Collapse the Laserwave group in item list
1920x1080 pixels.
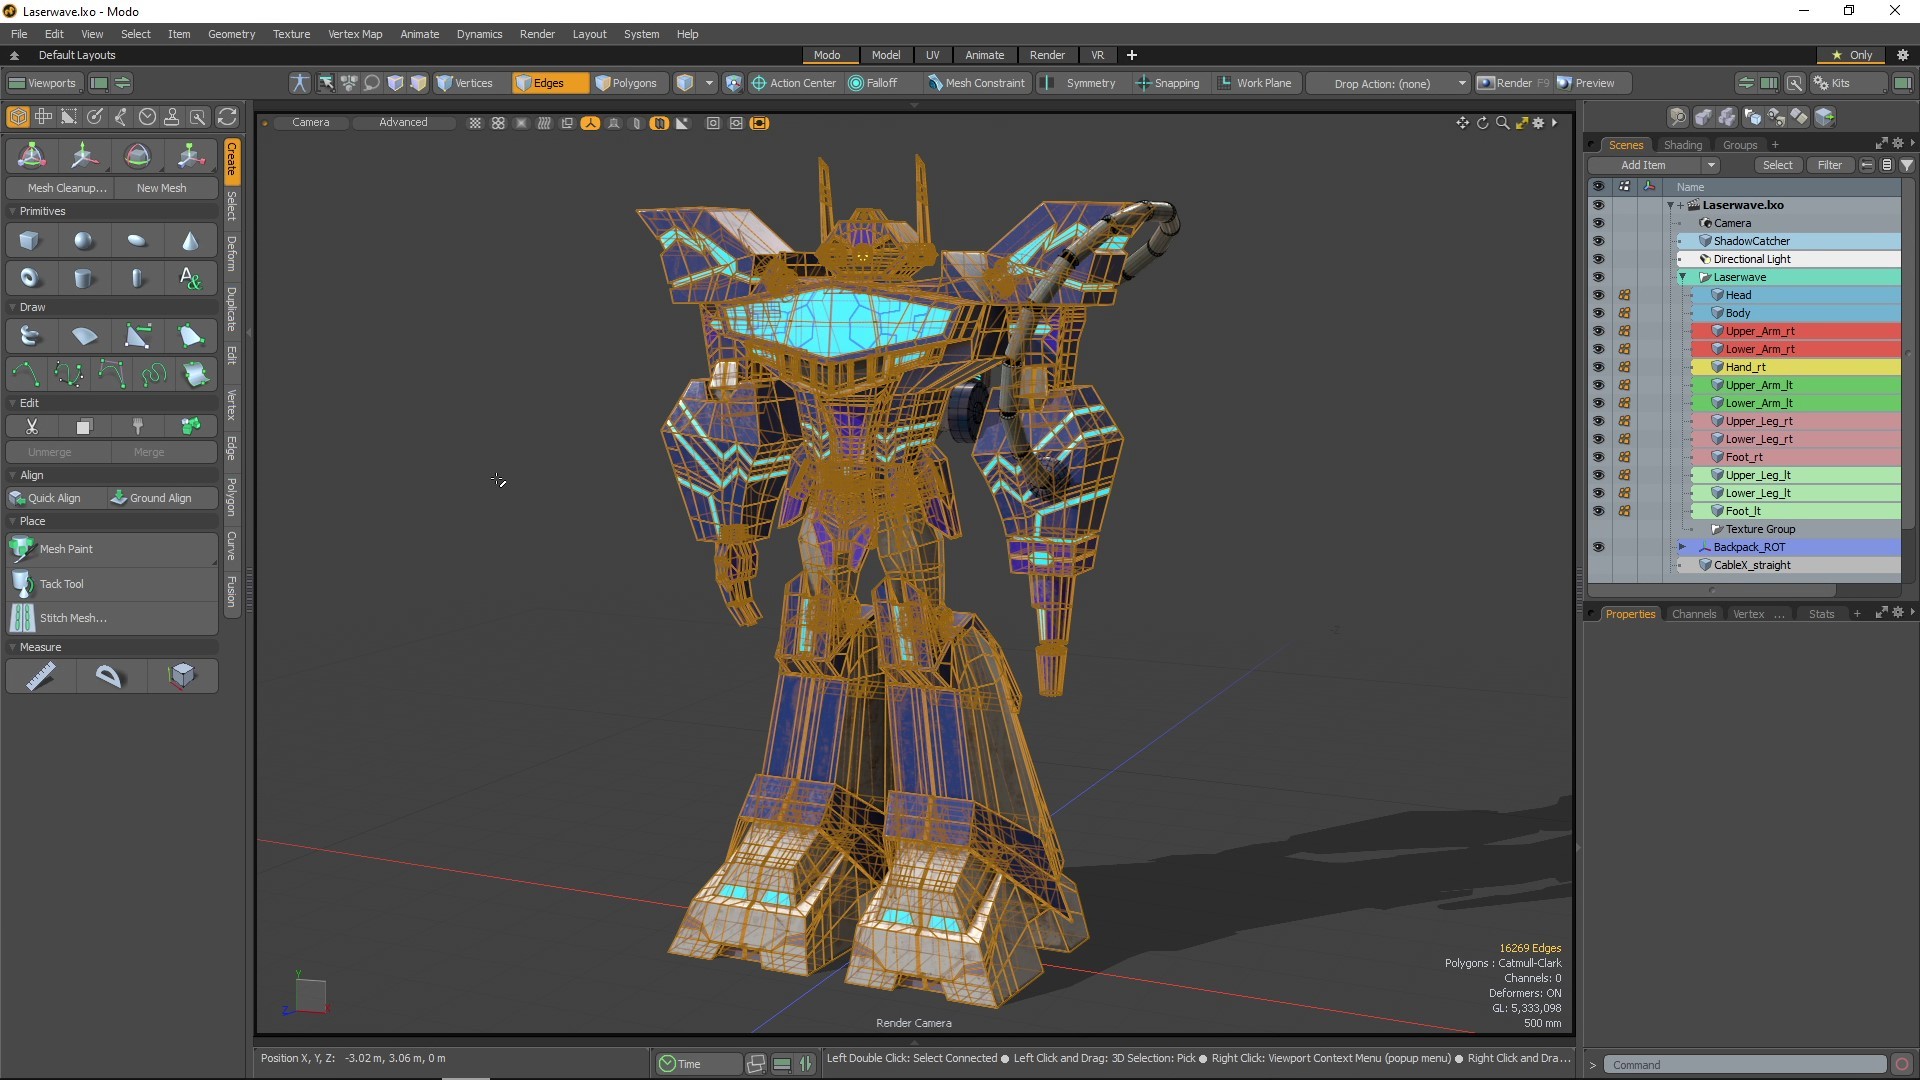click(x=1682, y=277)
